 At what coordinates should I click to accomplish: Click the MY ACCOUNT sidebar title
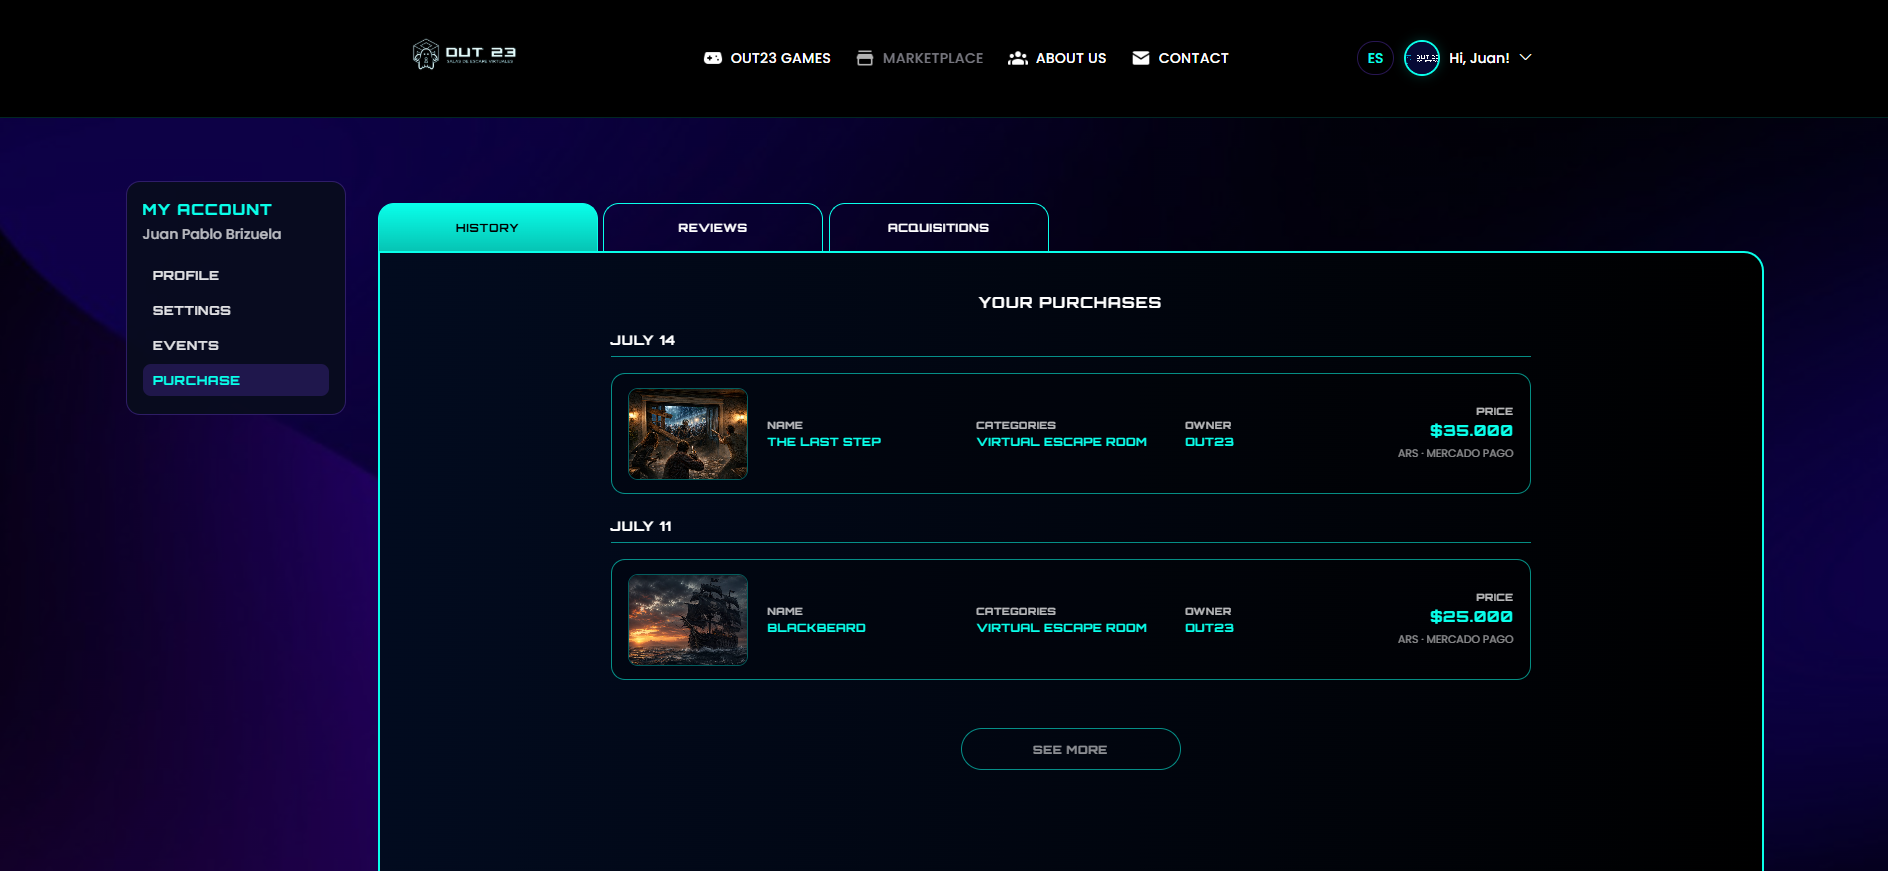207,209
